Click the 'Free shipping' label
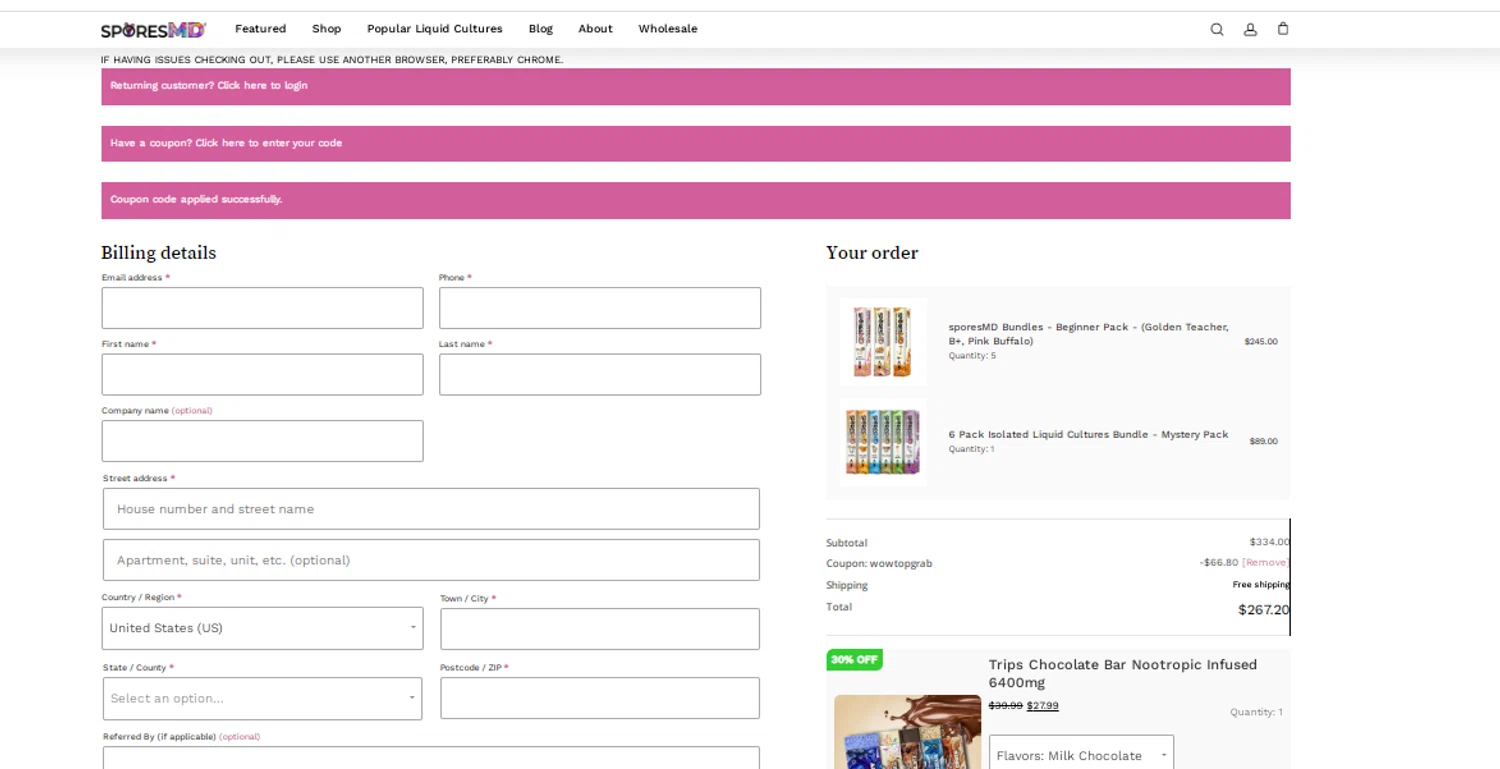 pyautogui.click(x=1261, y=585)
